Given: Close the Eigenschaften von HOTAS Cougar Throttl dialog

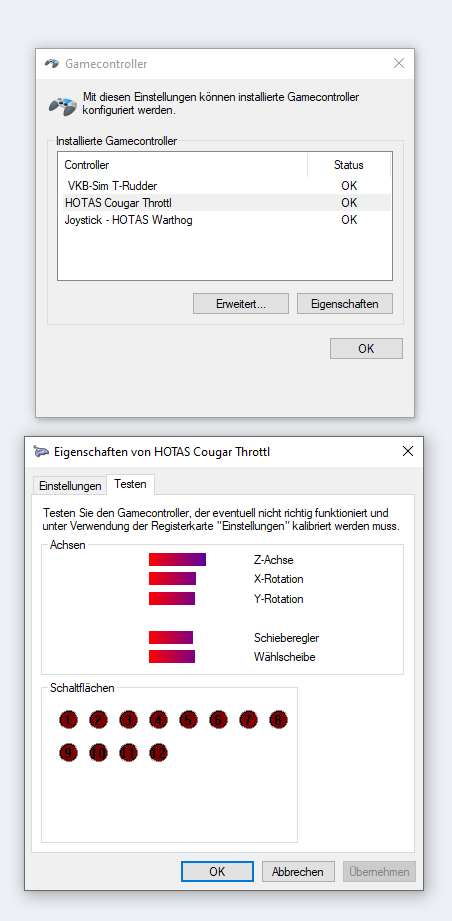Looking at the screenshot, I should (x=408, y=451).
